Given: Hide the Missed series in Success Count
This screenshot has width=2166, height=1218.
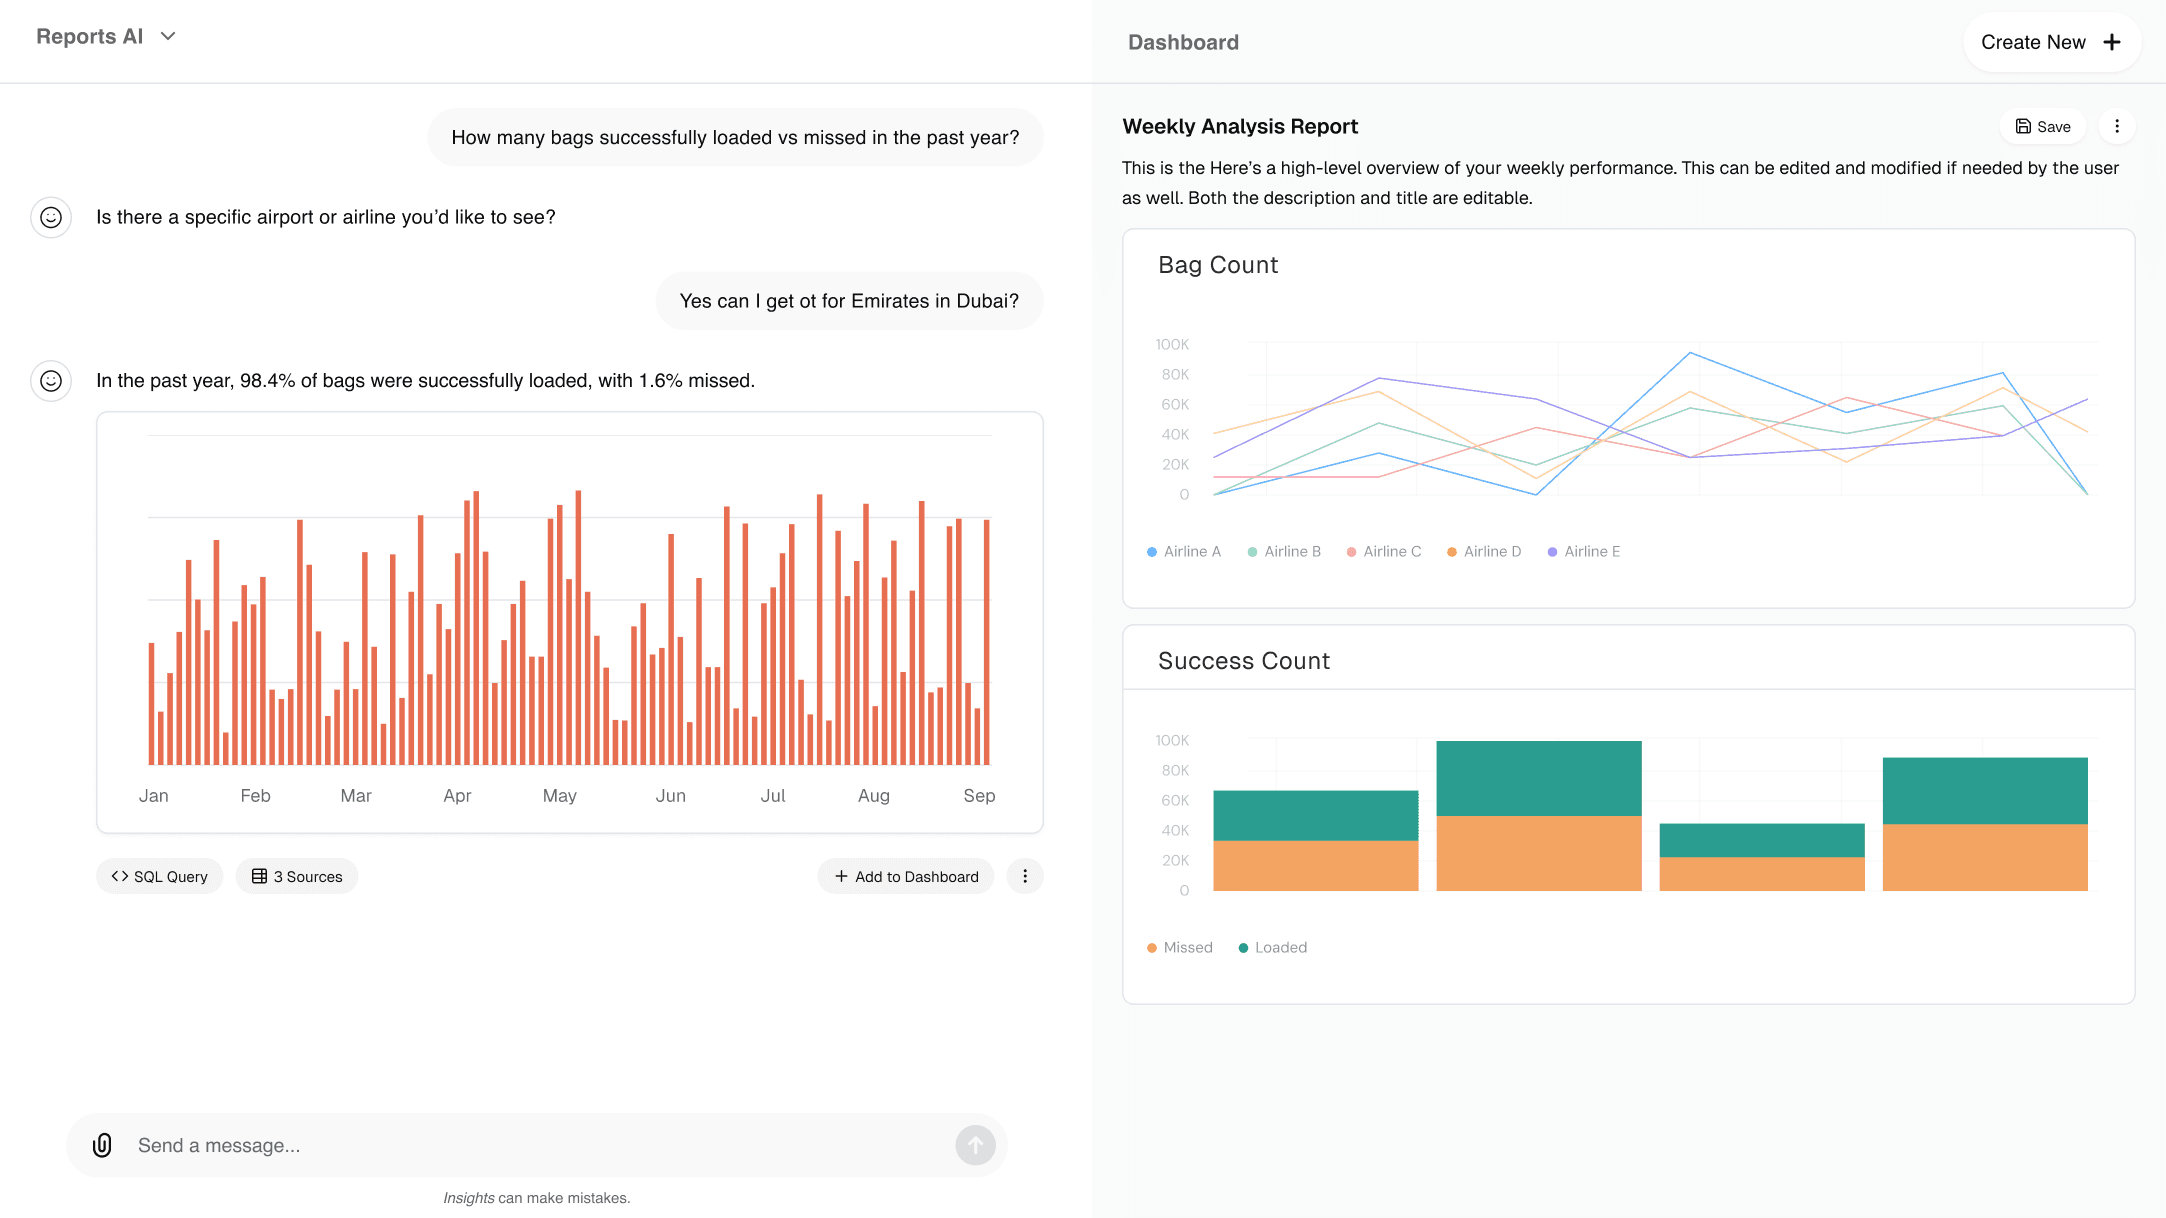Looking at the screenshot, I should click(x=1180, y=947).
